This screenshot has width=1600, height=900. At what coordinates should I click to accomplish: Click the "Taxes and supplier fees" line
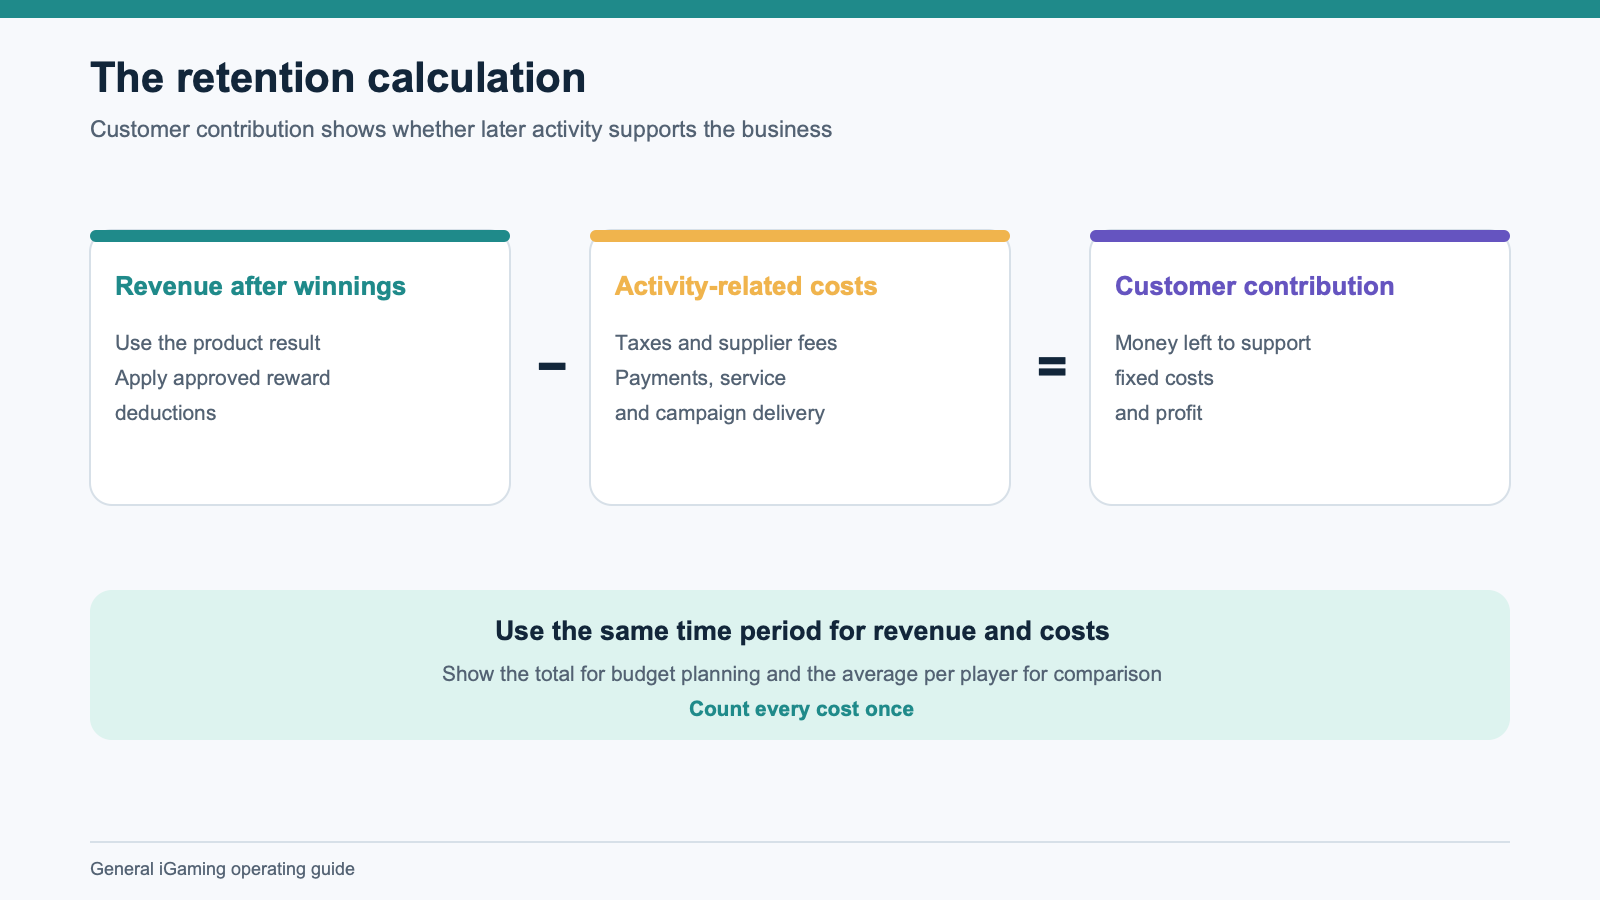726,343
